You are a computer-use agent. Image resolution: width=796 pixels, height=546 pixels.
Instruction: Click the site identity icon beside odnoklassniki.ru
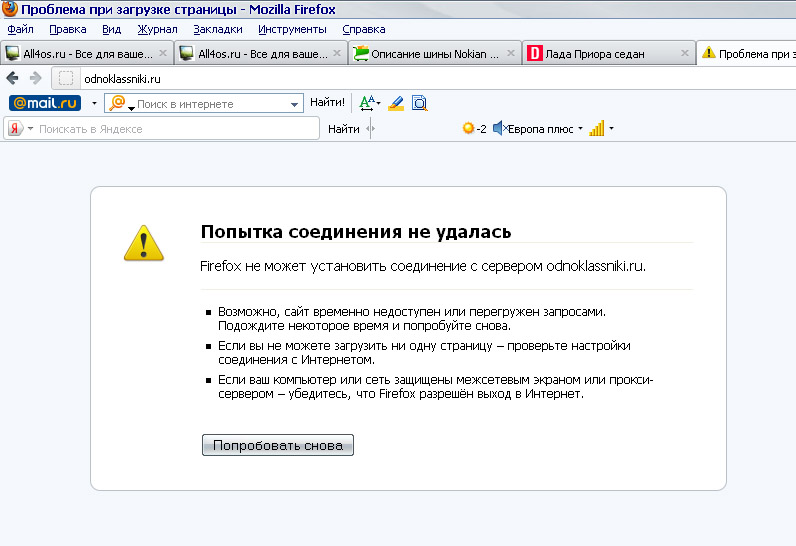coord(65,79)
